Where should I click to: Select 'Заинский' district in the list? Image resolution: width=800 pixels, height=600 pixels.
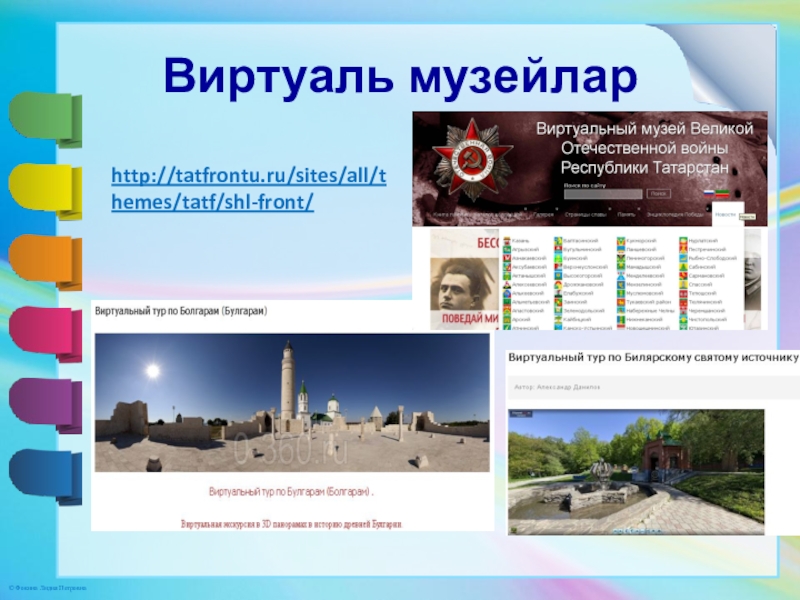[575, 302]
